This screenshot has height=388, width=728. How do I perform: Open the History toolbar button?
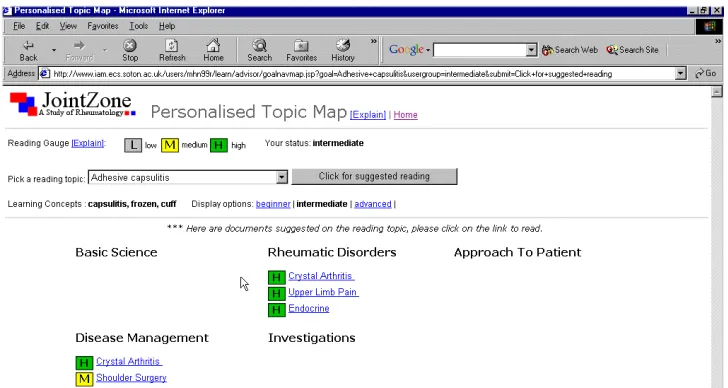click(343, 51)
